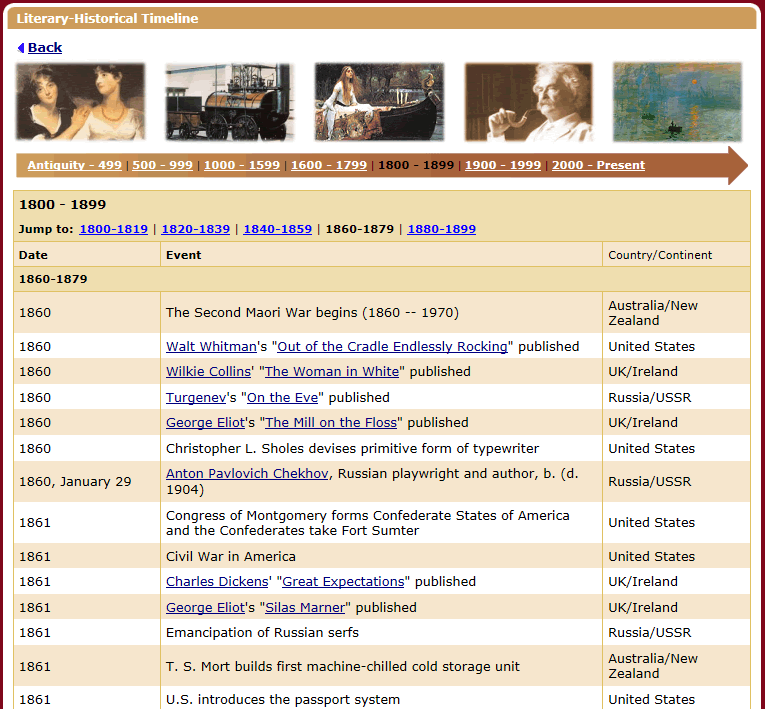Open the Turgenev author link
Image resolution: width=765 pixels, height=709 pixels.
196,397
